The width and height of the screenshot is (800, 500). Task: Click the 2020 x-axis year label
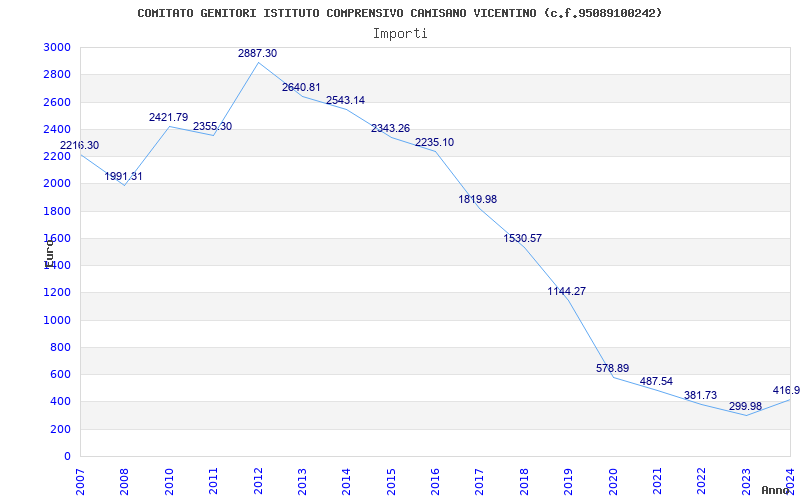(613, 481)
